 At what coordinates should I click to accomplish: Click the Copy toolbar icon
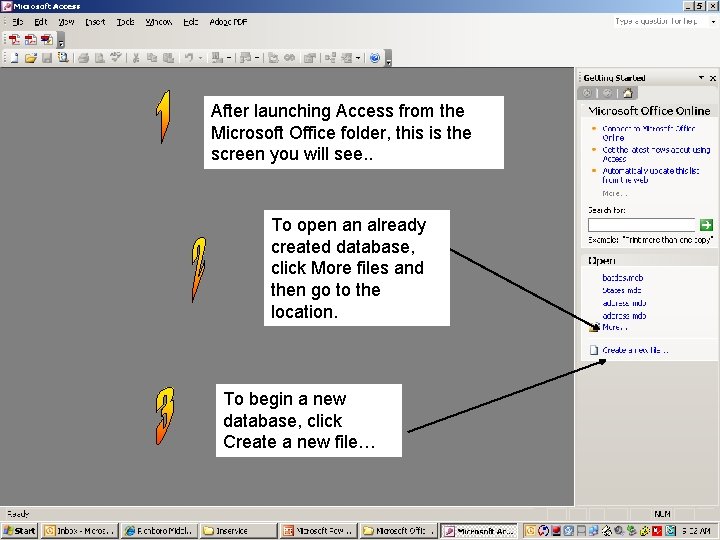click(152, 58)
